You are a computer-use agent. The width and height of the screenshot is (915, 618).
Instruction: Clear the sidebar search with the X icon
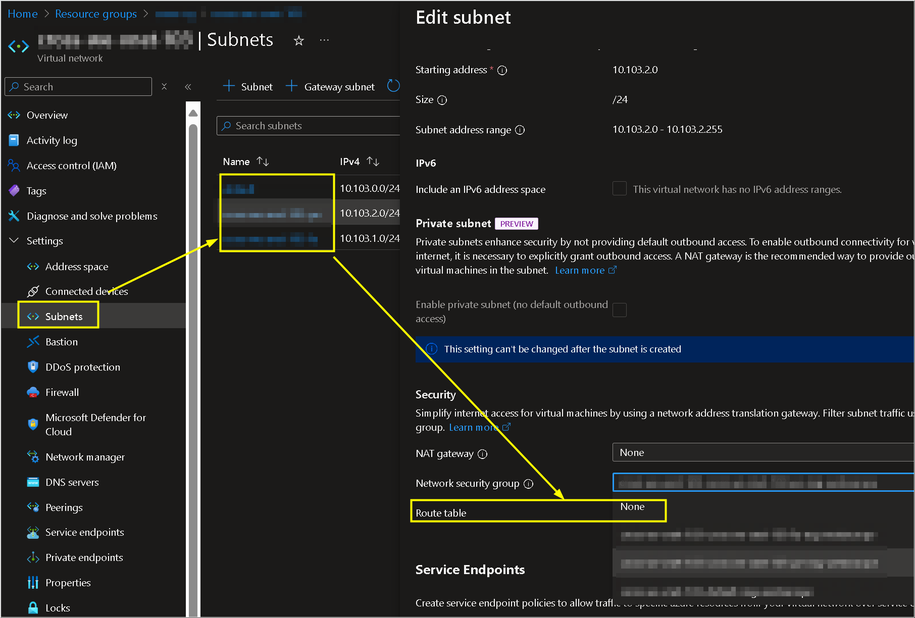click(164, 86)
